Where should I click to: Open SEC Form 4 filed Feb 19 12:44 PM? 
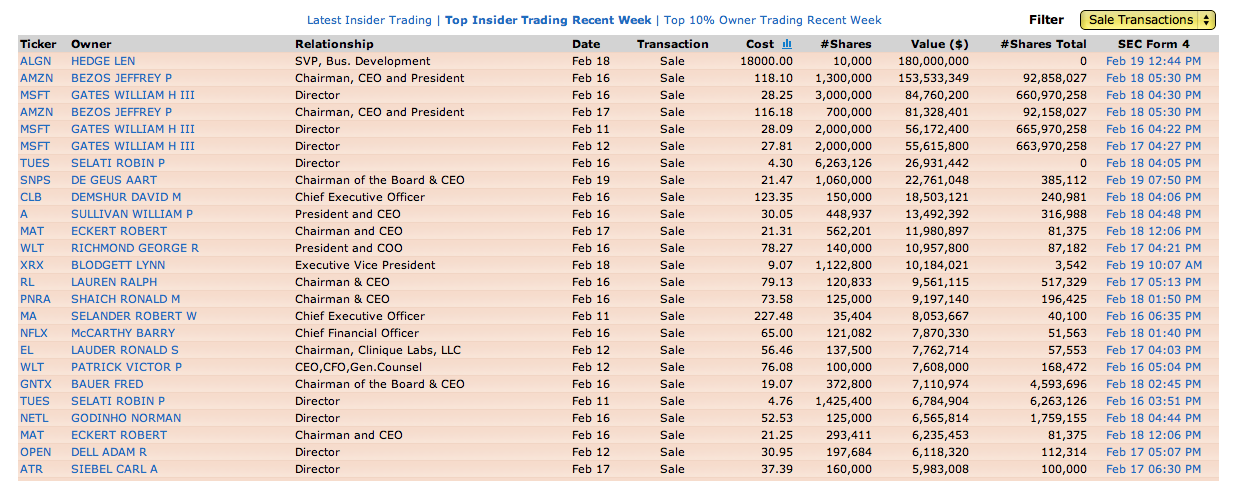1153,61
